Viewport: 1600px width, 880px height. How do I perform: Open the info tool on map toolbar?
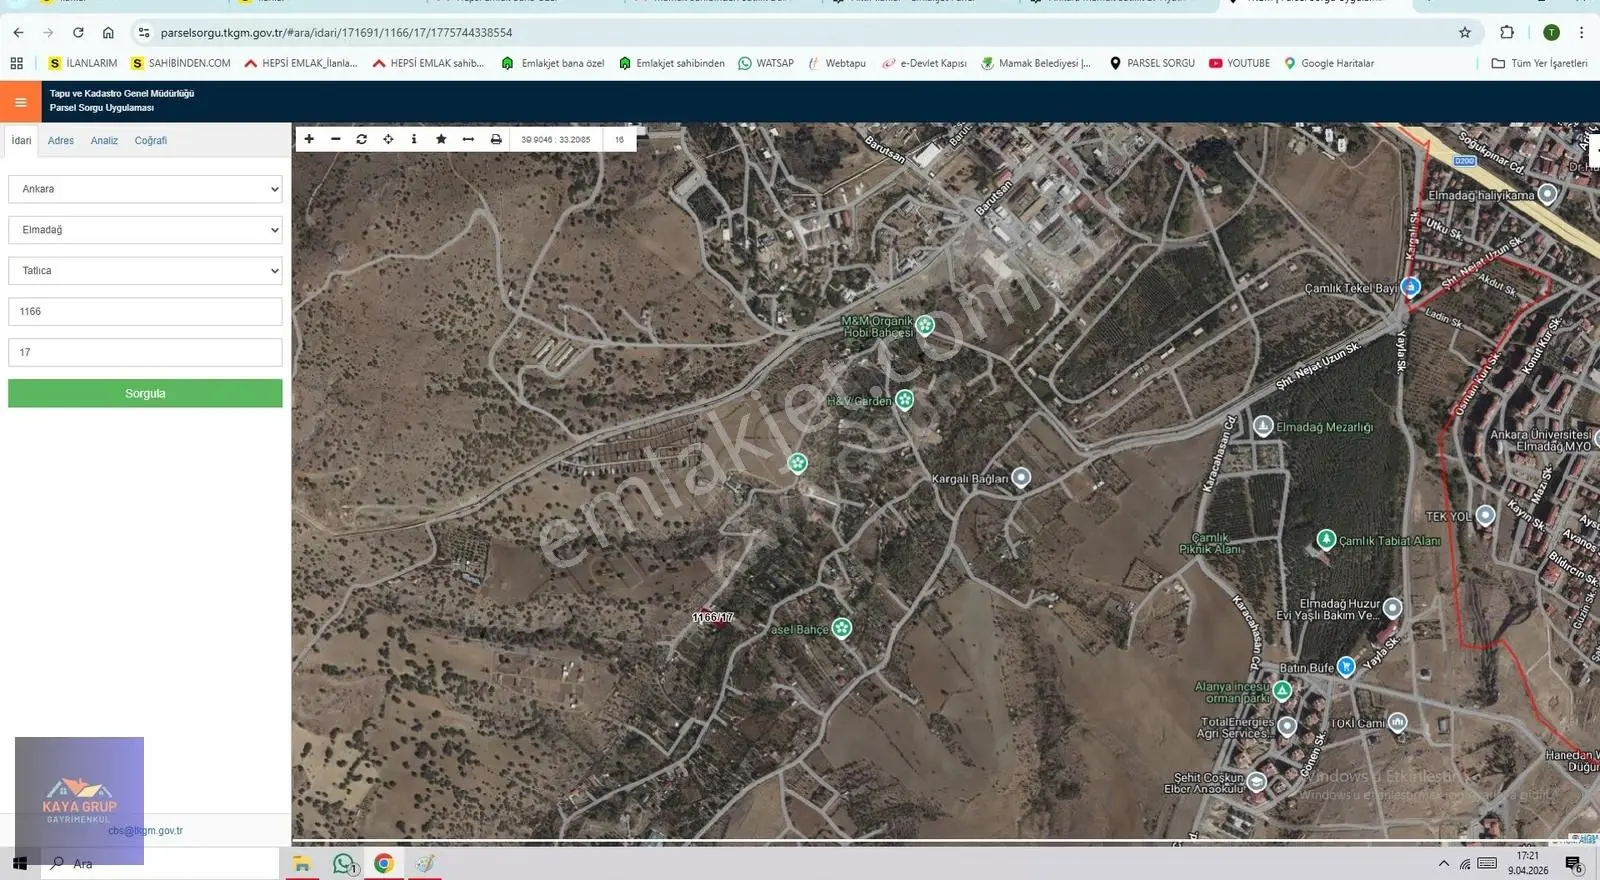click(414, 139)
